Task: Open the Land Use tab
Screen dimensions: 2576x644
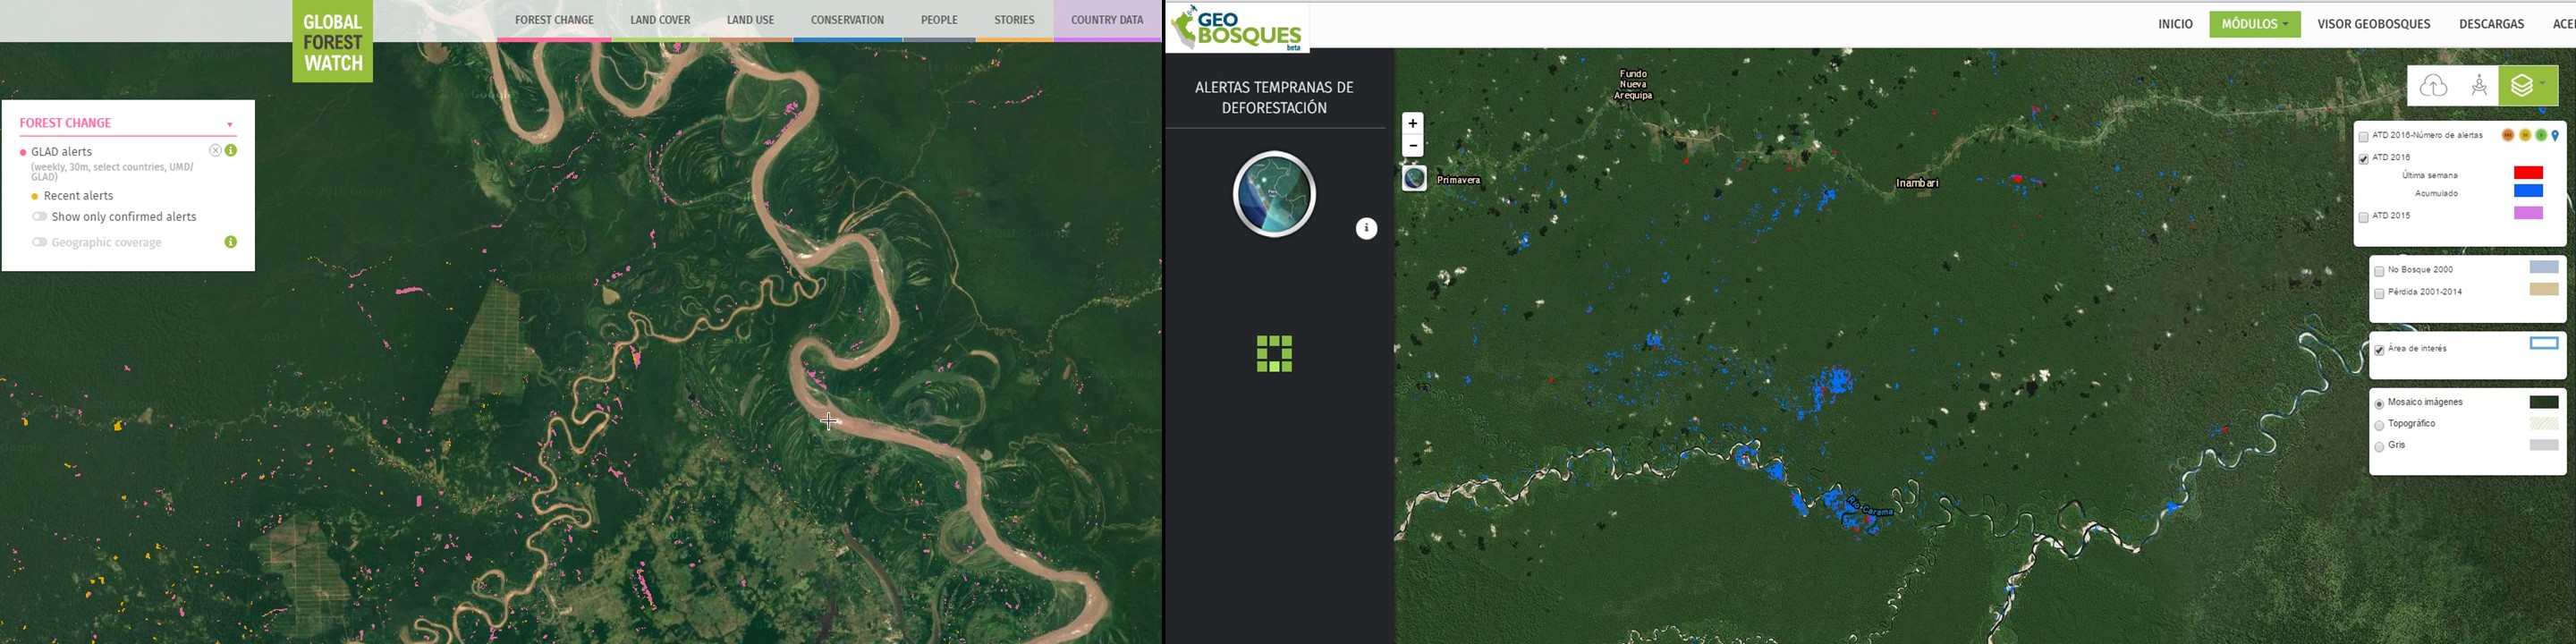Action: pyautogui.click(x=750, y=20)
